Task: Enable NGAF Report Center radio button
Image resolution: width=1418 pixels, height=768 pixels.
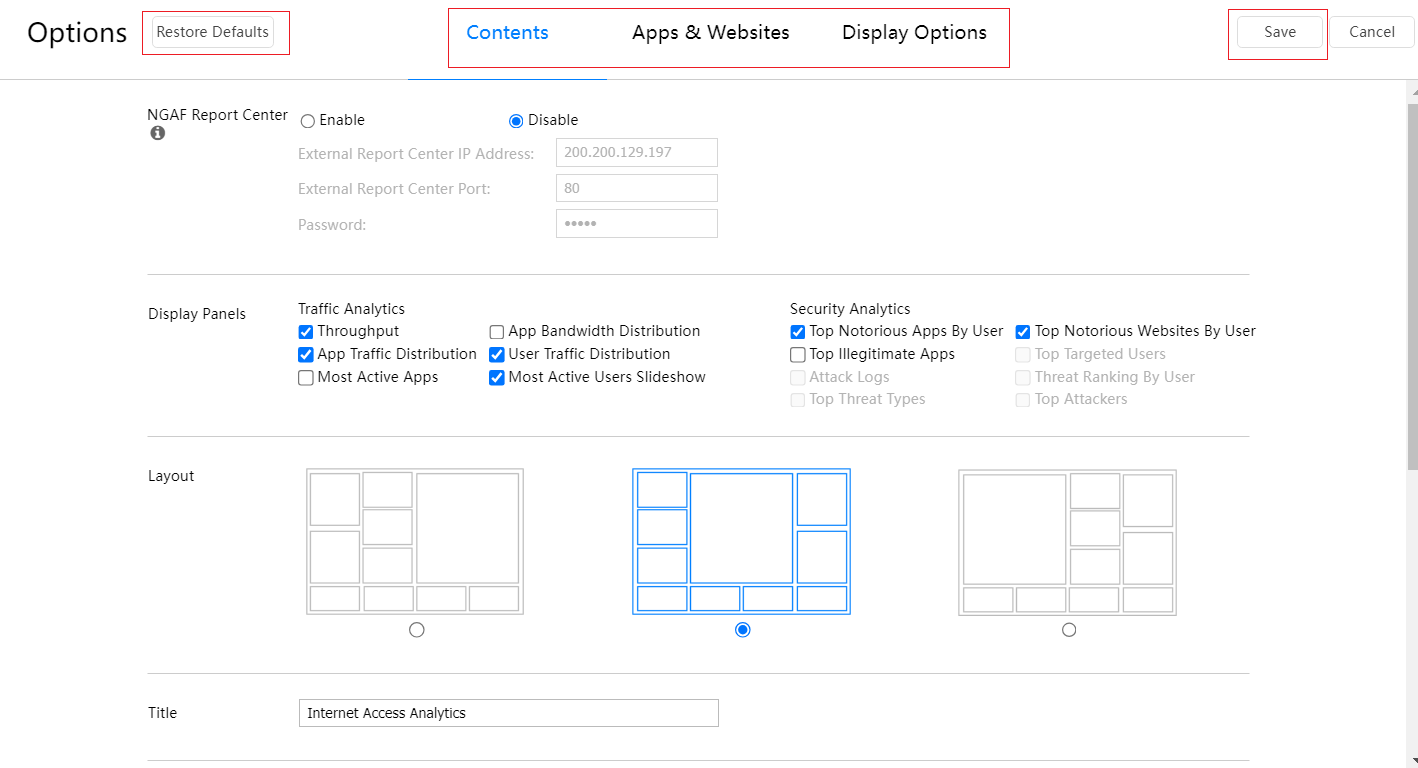Action: coord(308,121)
